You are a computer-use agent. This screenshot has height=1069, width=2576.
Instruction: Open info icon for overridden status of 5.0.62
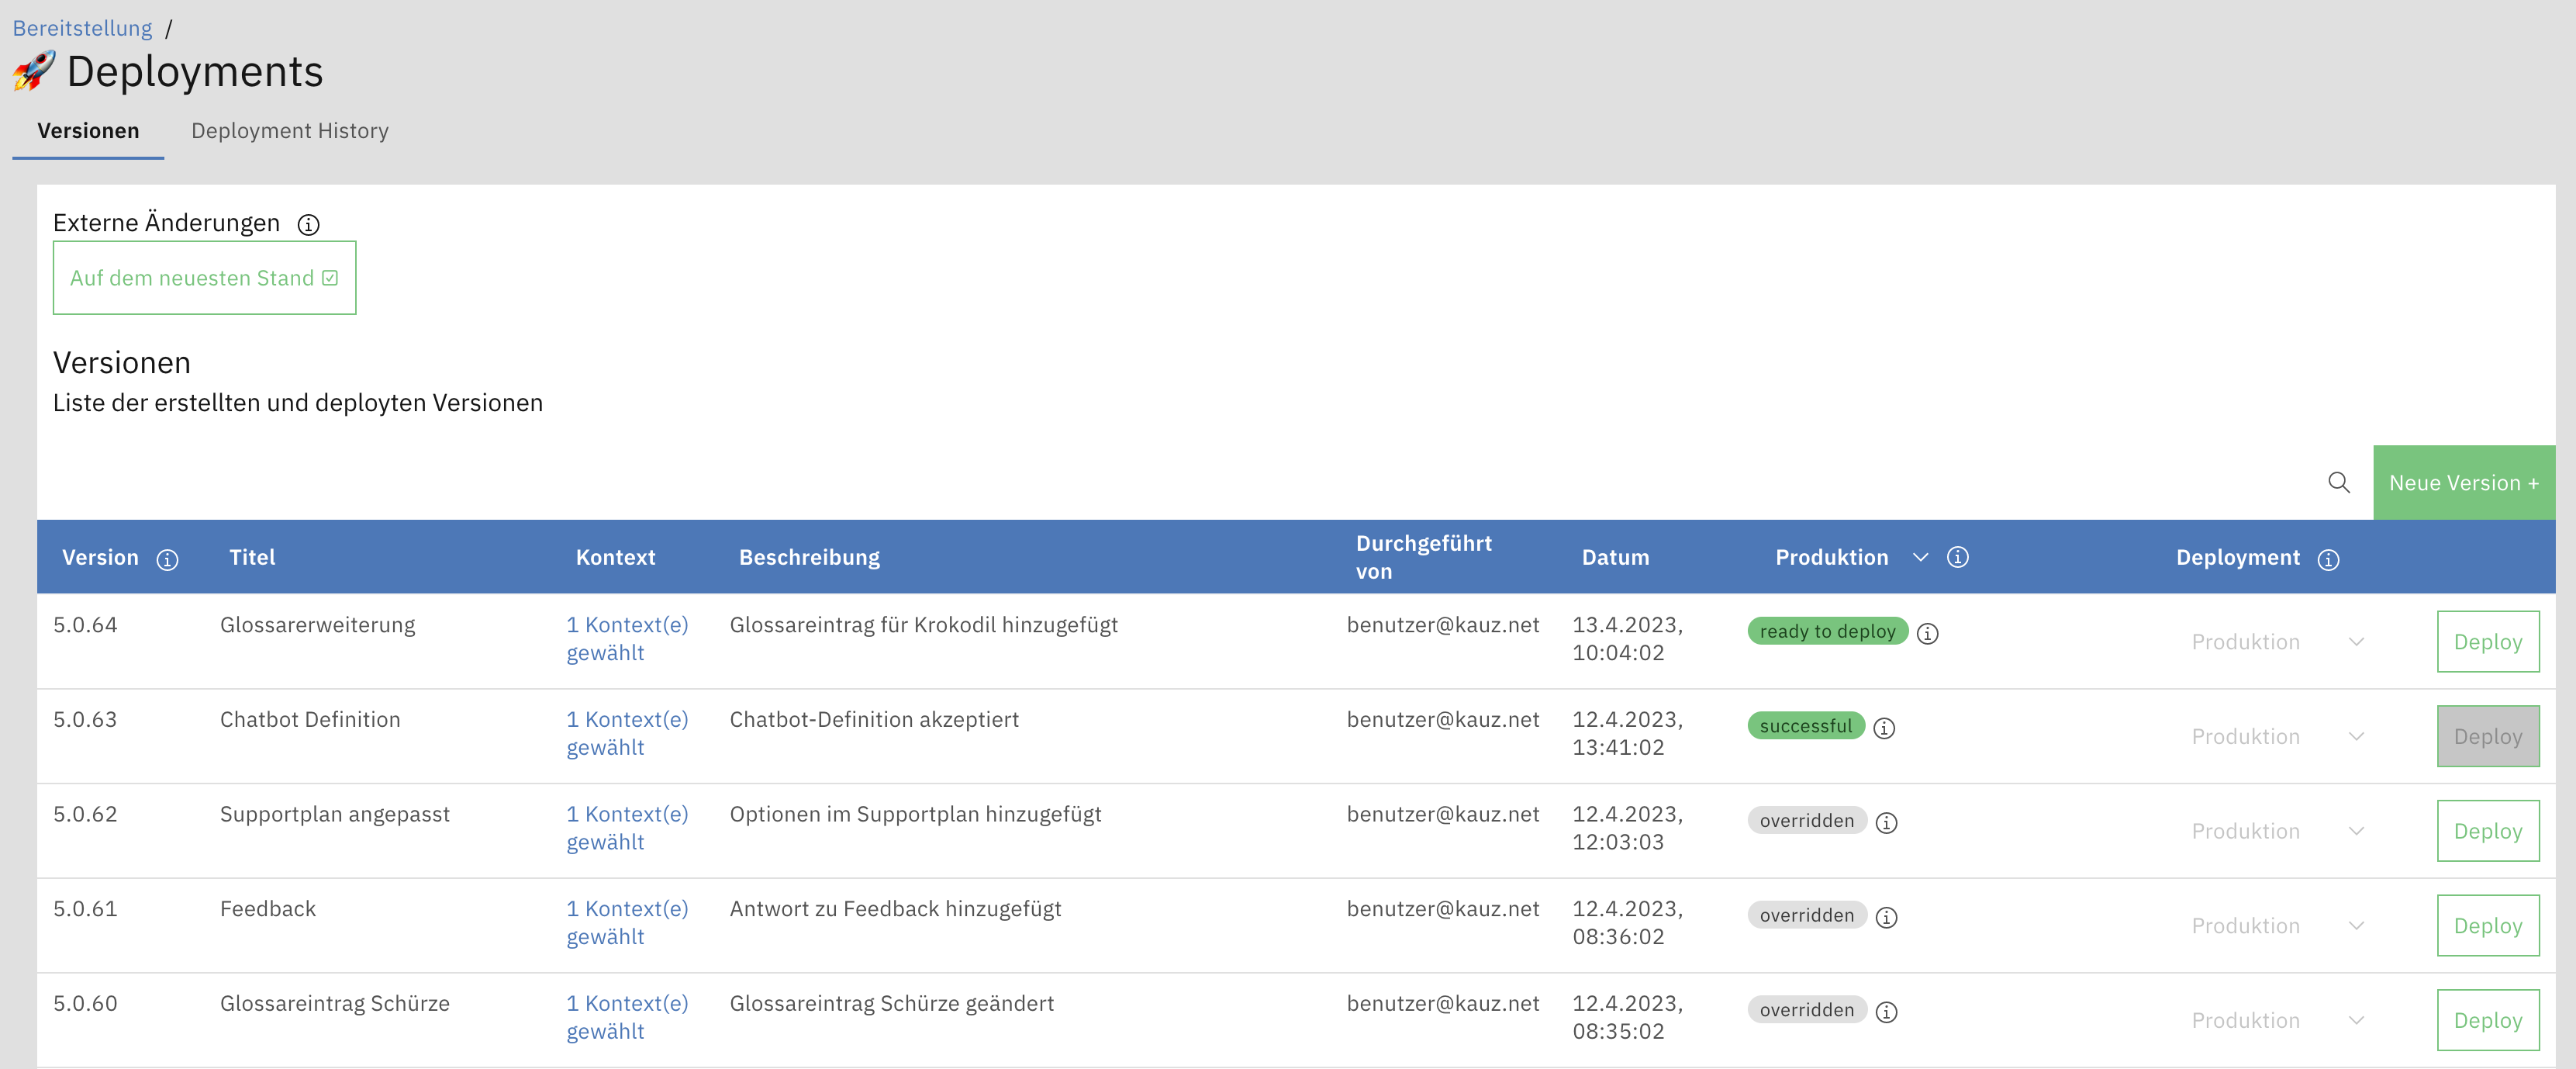click(1886, 822)
